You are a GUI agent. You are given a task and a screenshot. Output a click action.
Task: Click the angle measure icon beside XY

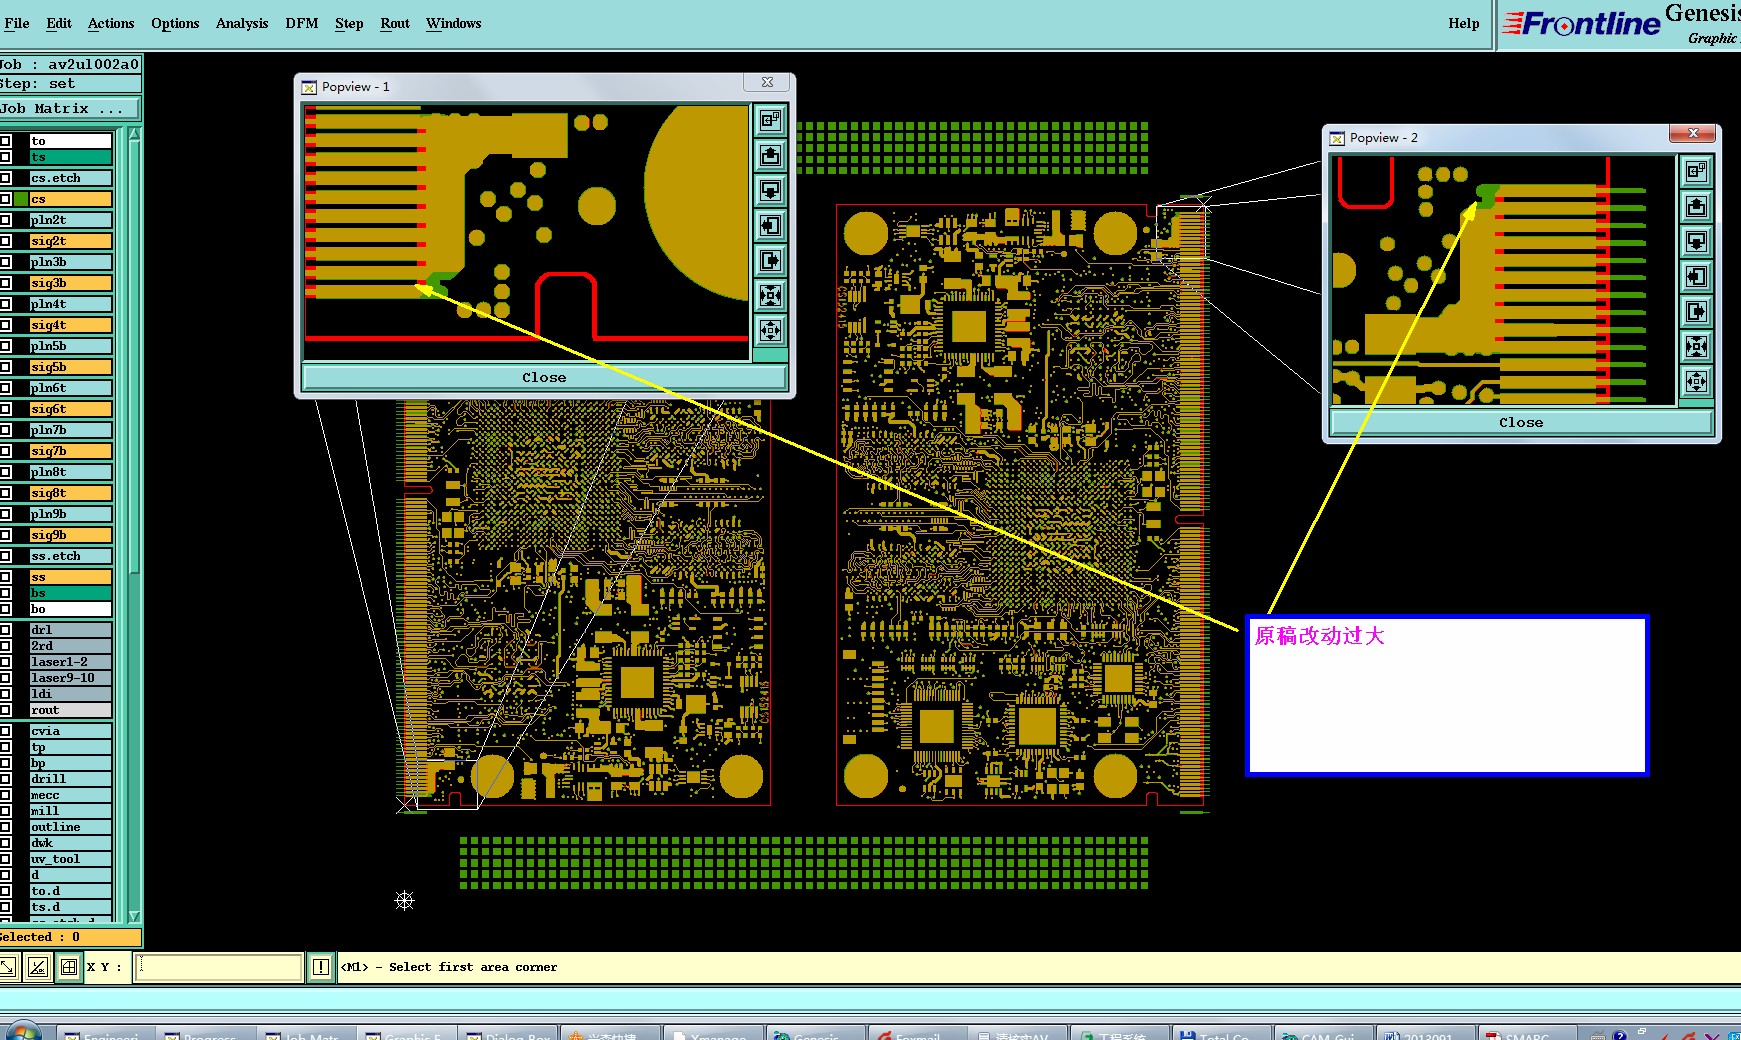coord(38,967)
